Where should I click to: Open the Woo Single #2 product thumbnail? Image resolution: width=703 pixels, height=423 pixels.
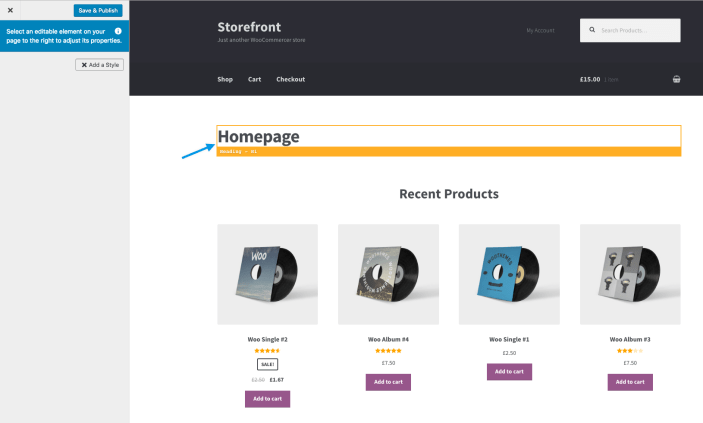268,275
